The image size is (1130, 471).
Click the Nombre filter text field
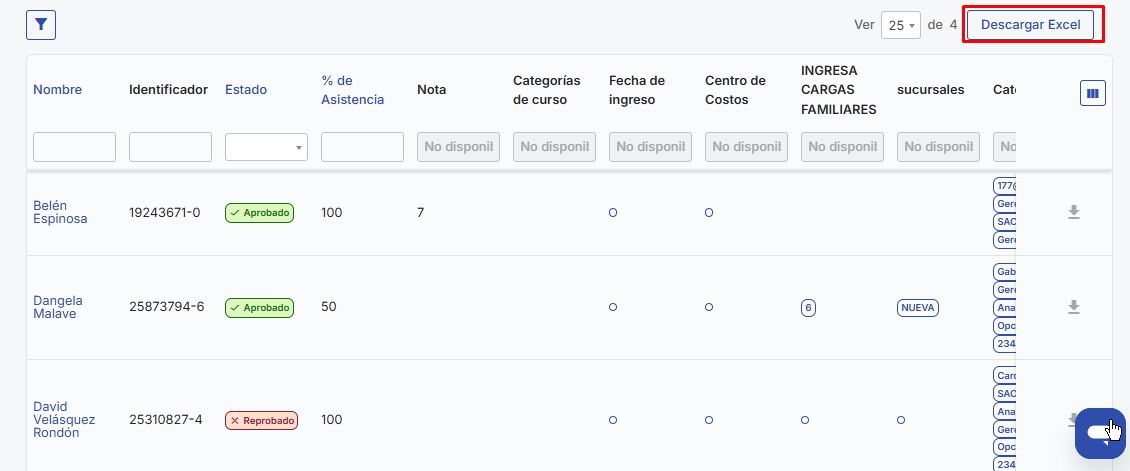coord(74,147)
